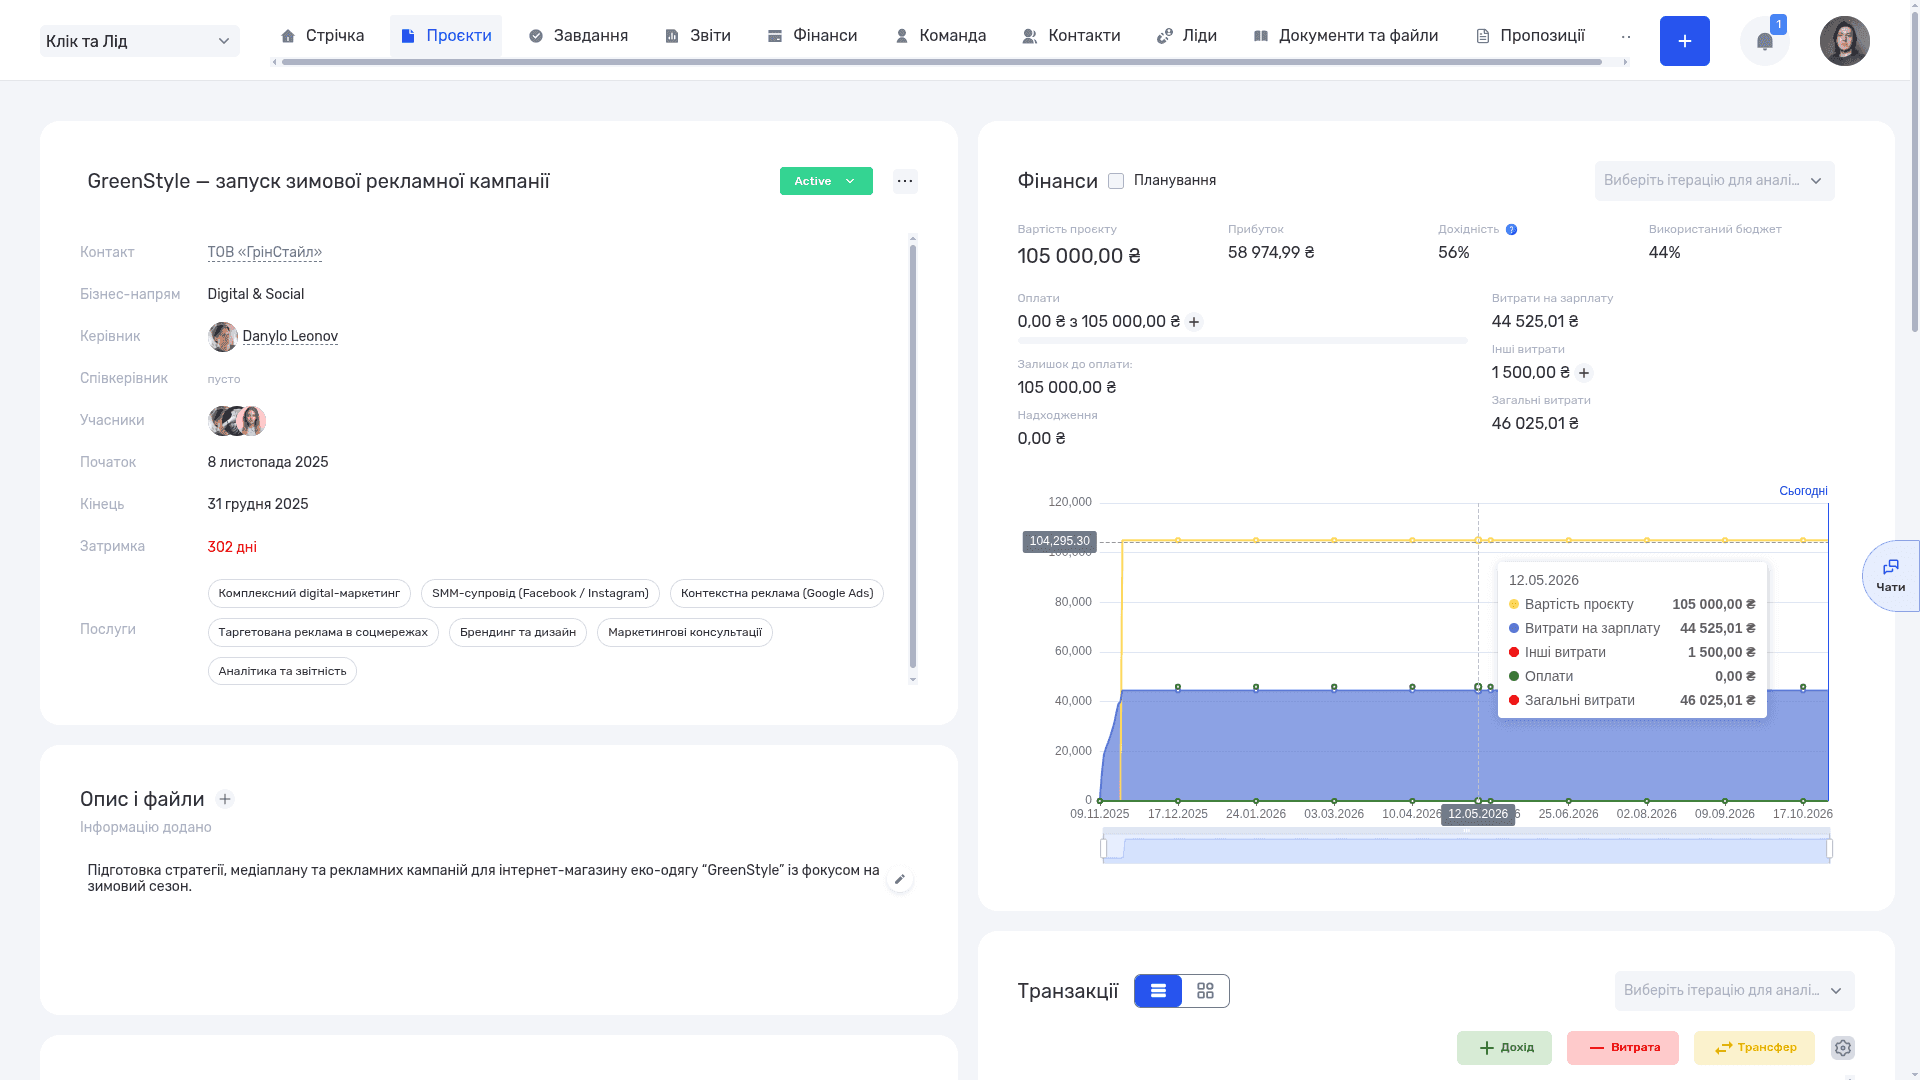The height and width of the screenshot is (1080, 1920).
Task: Open the Клік та Лід workspace dropdown
Action: (x=140, y=41)
